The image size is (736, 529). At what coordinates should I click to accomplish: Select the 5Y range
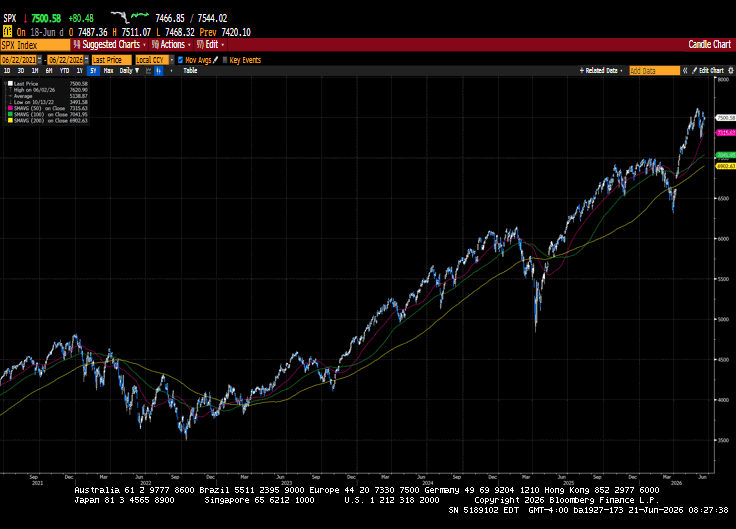pos(93,71)
